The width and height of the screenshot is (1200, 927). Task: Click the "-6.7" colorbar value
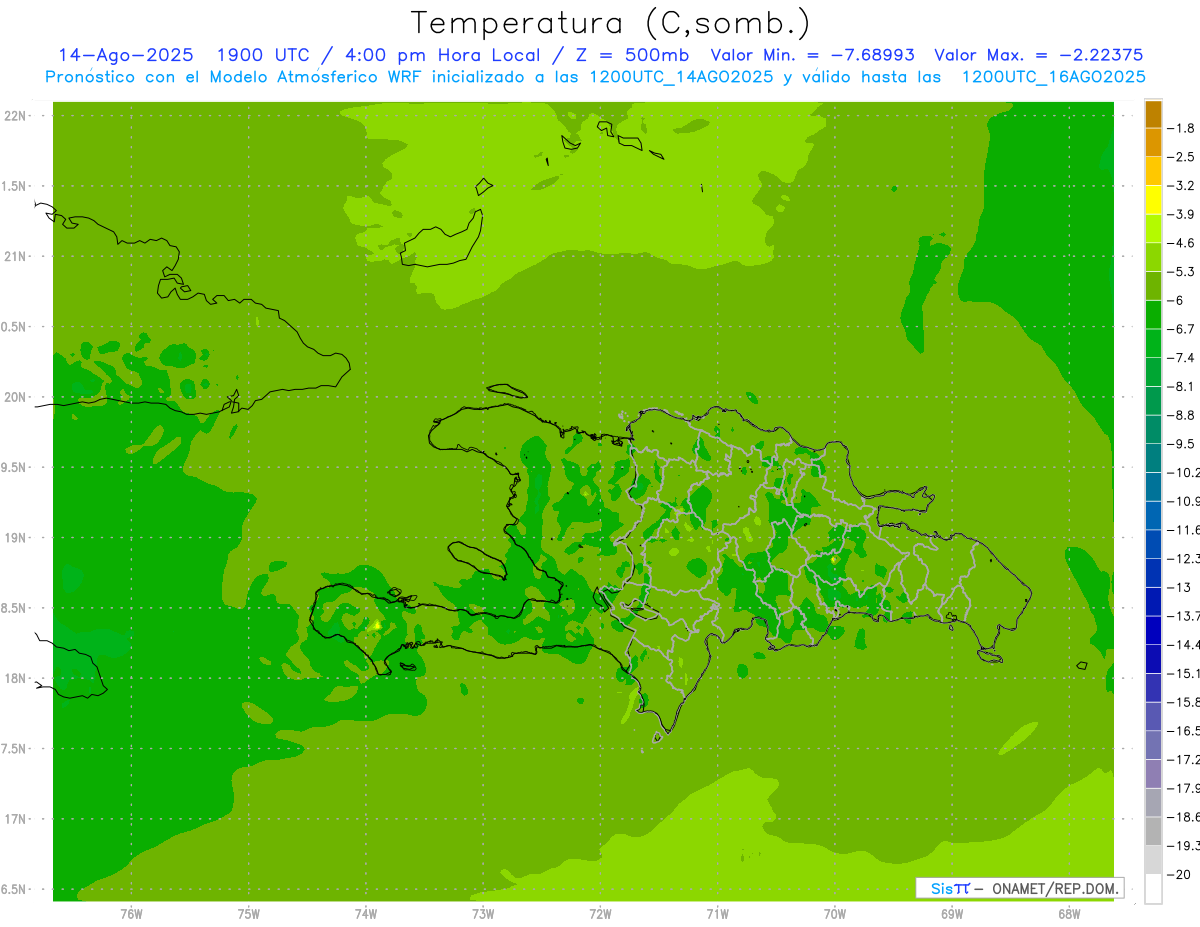tap(1182, 329)
